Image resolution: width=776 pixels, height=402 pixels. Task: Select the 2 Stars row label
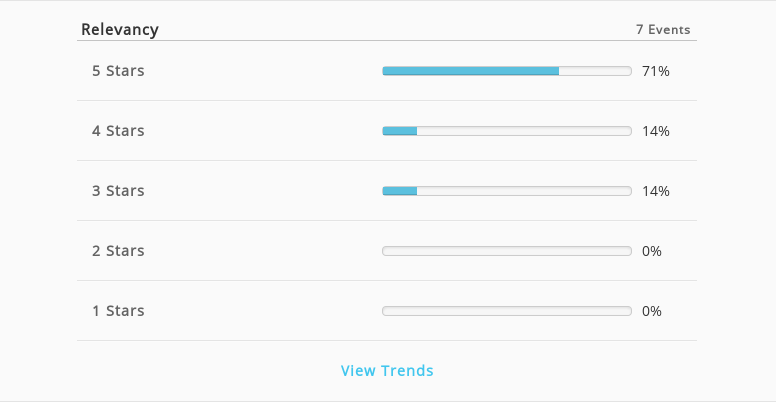click(118, 251)
